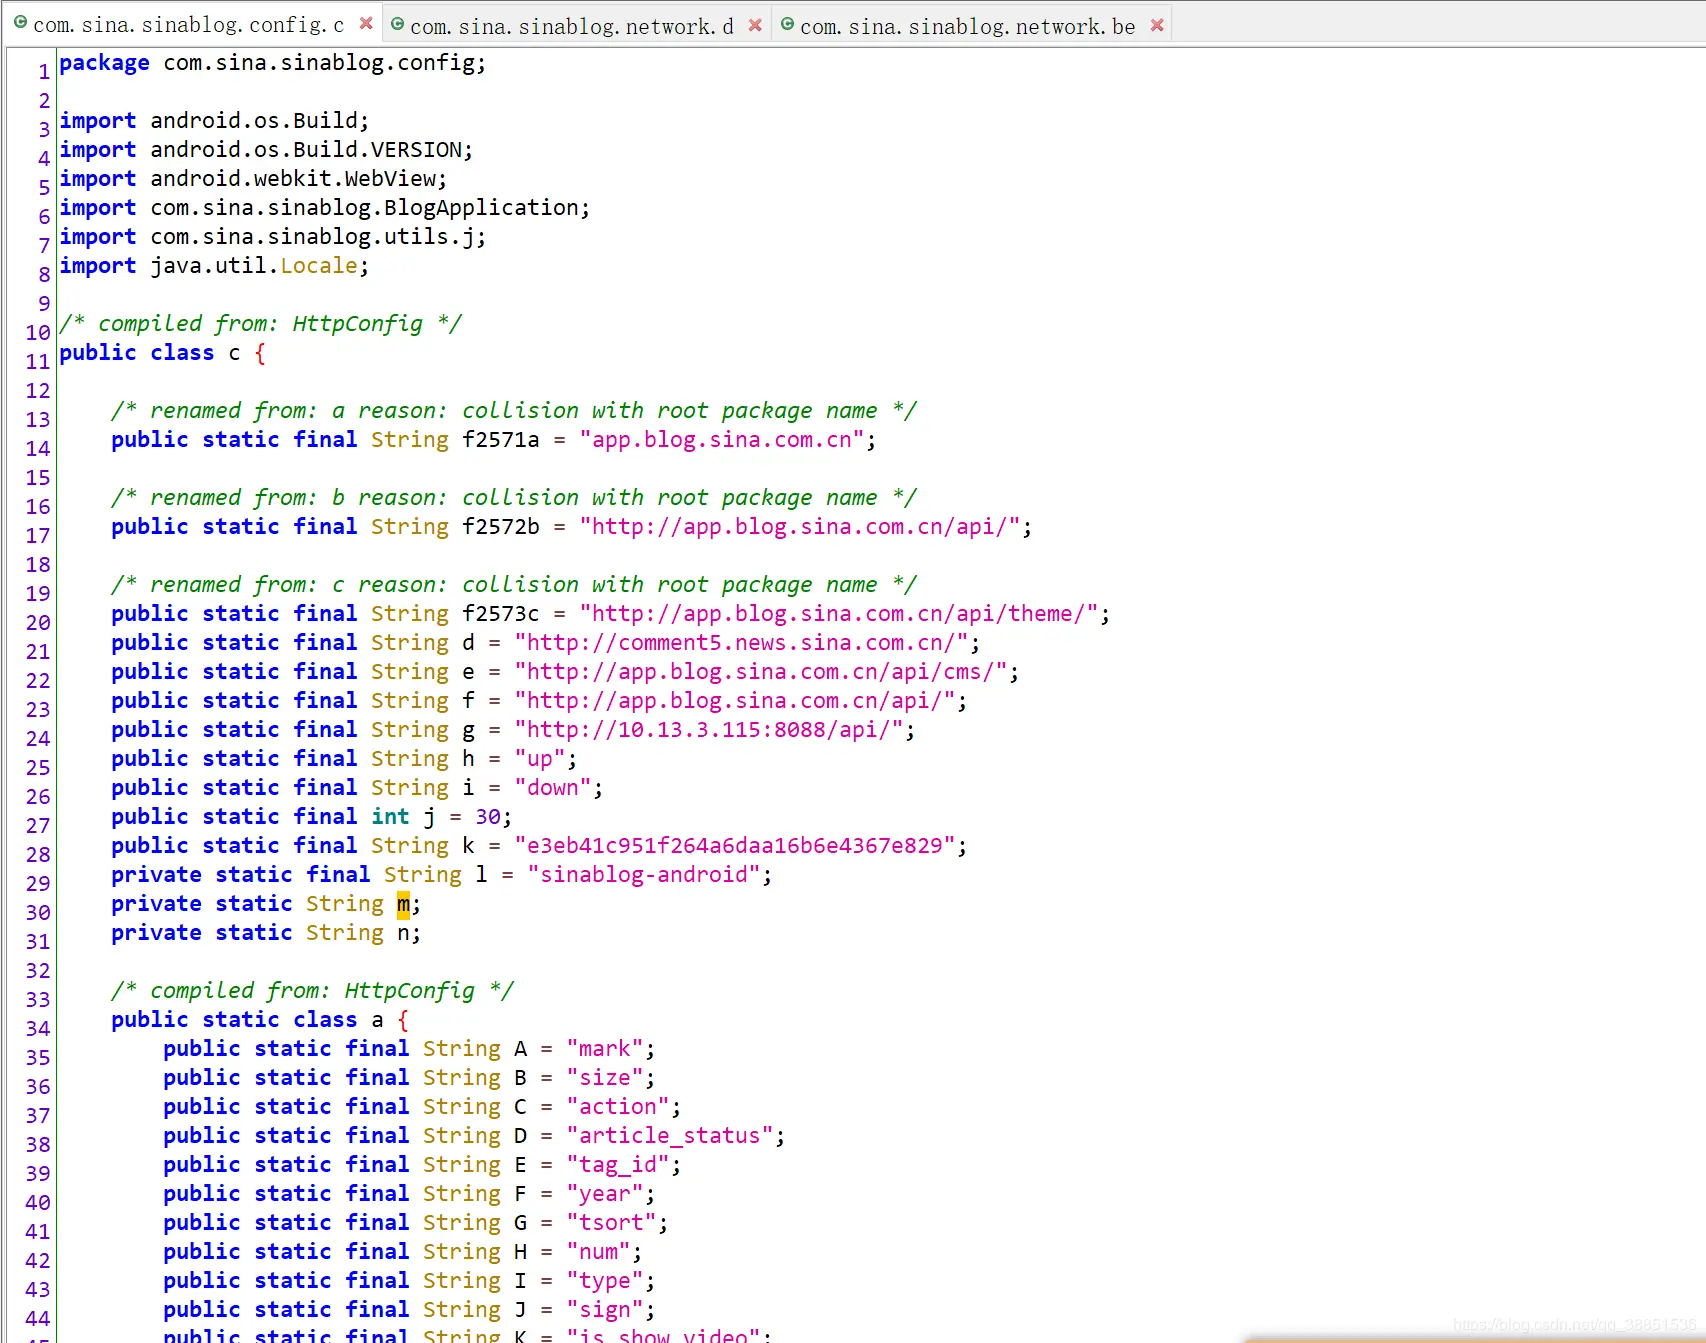Image resolution: width=1706 pixels, height=1343 pixels.
Task: Close the com.sina.sinablog.network.be tab
Action: pos(1157,25)
